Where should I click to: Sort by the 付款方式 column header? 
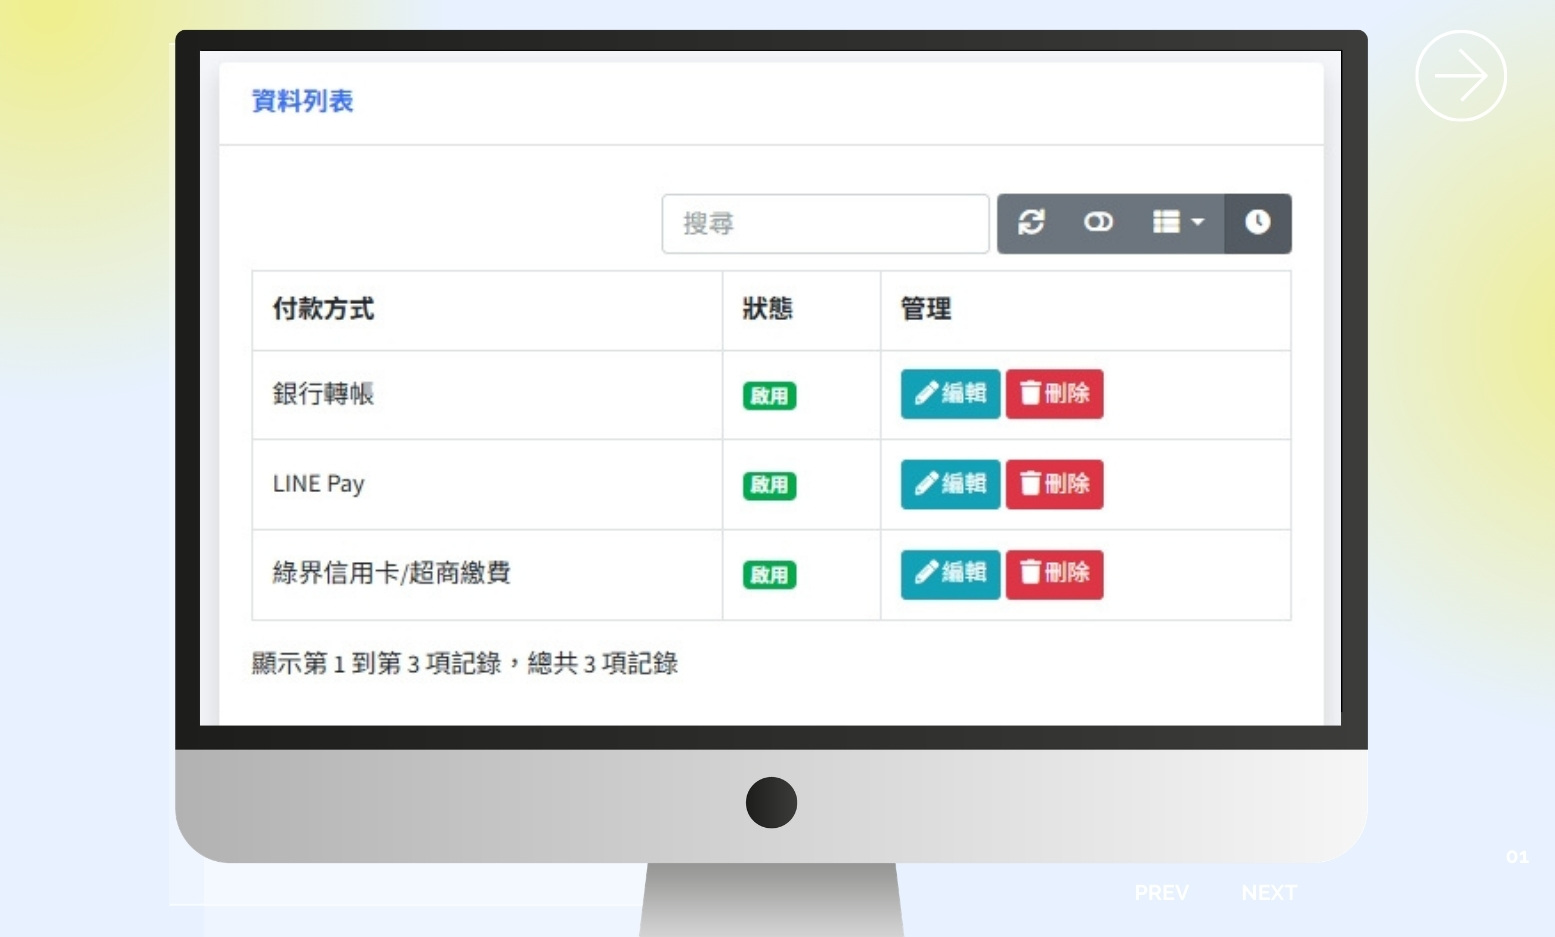tap(322, 310)
